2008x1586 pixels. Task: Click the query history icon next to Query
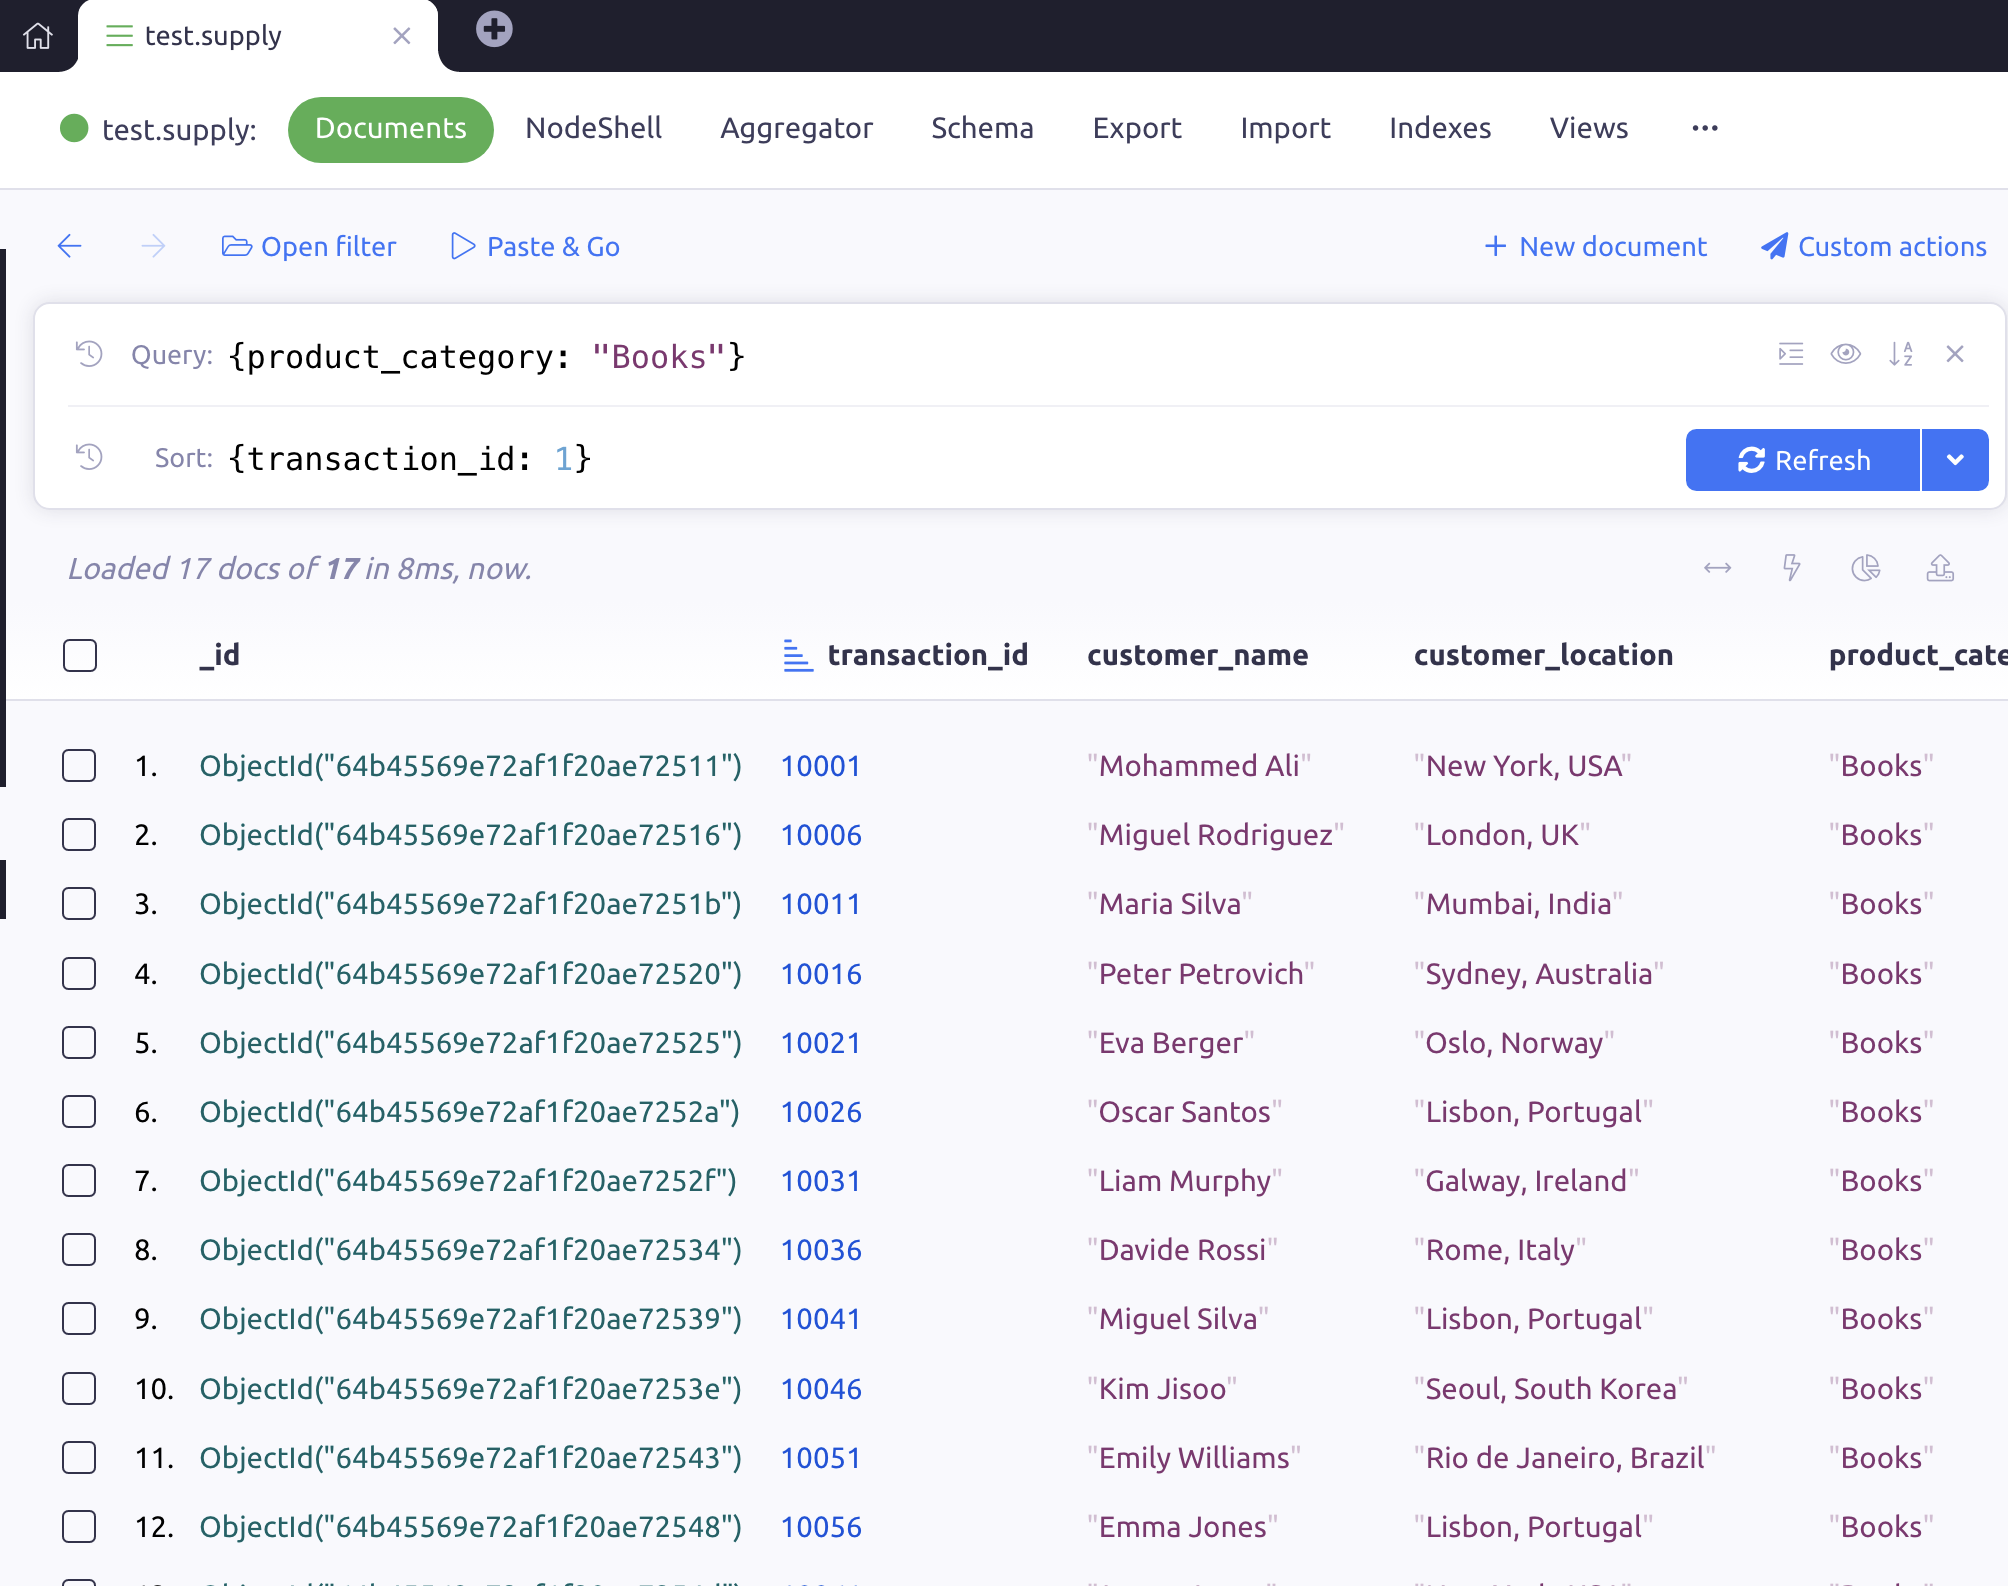[91, 355]
